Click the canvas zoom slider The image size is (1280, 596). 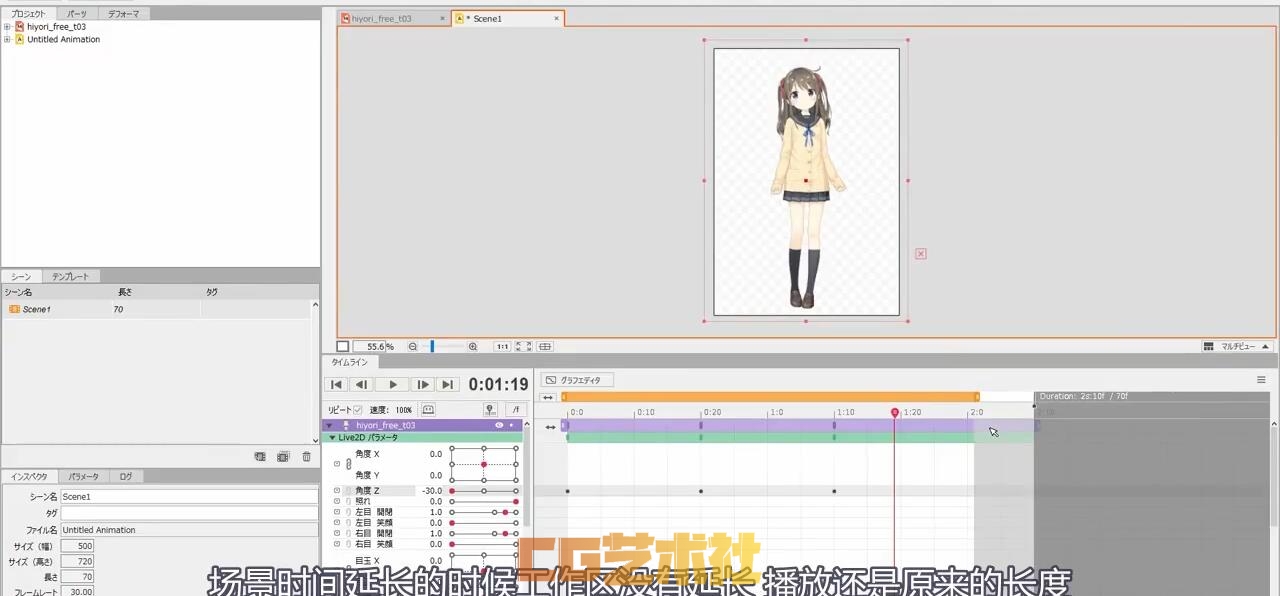[446, 346]
